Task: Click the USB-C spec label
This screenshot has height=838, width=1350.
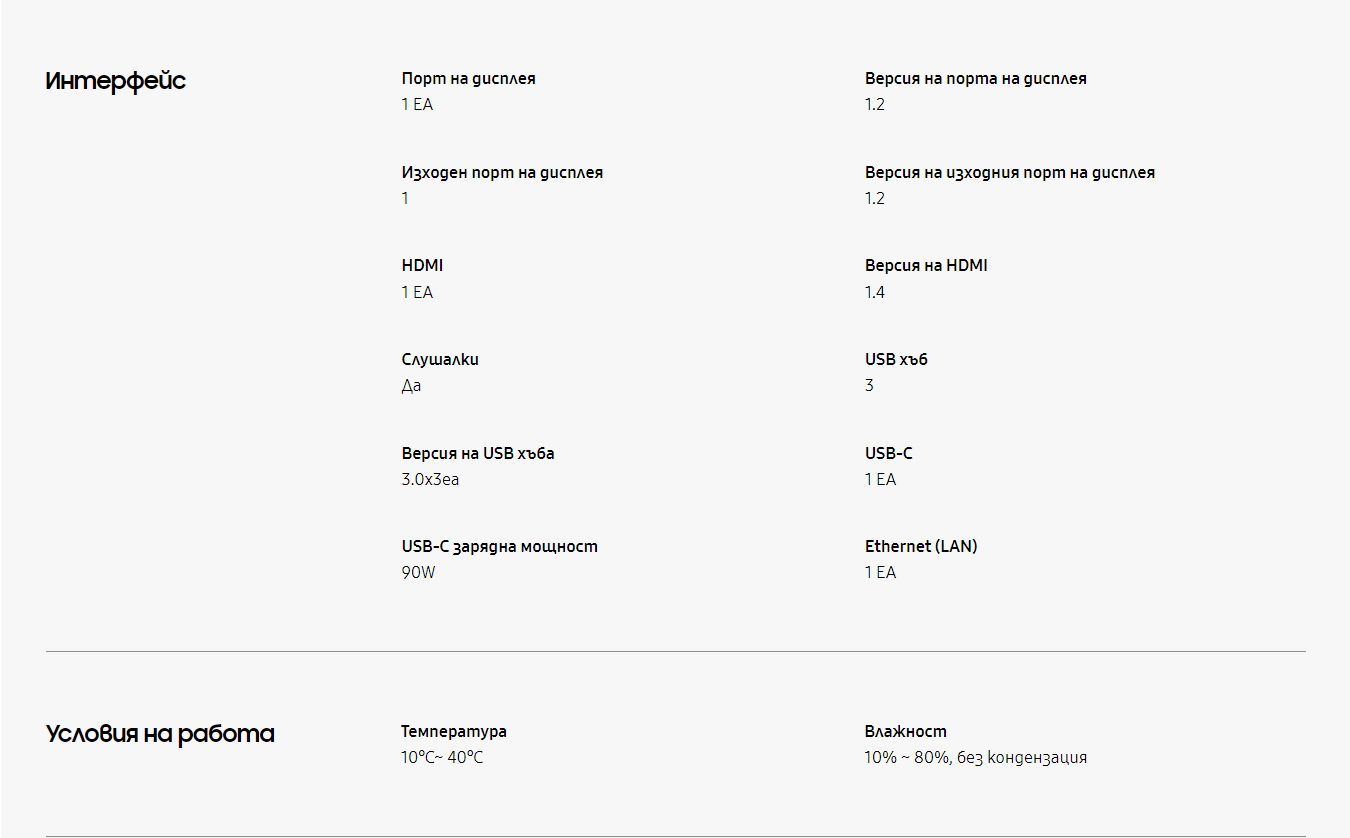Action: coord(889,453)
